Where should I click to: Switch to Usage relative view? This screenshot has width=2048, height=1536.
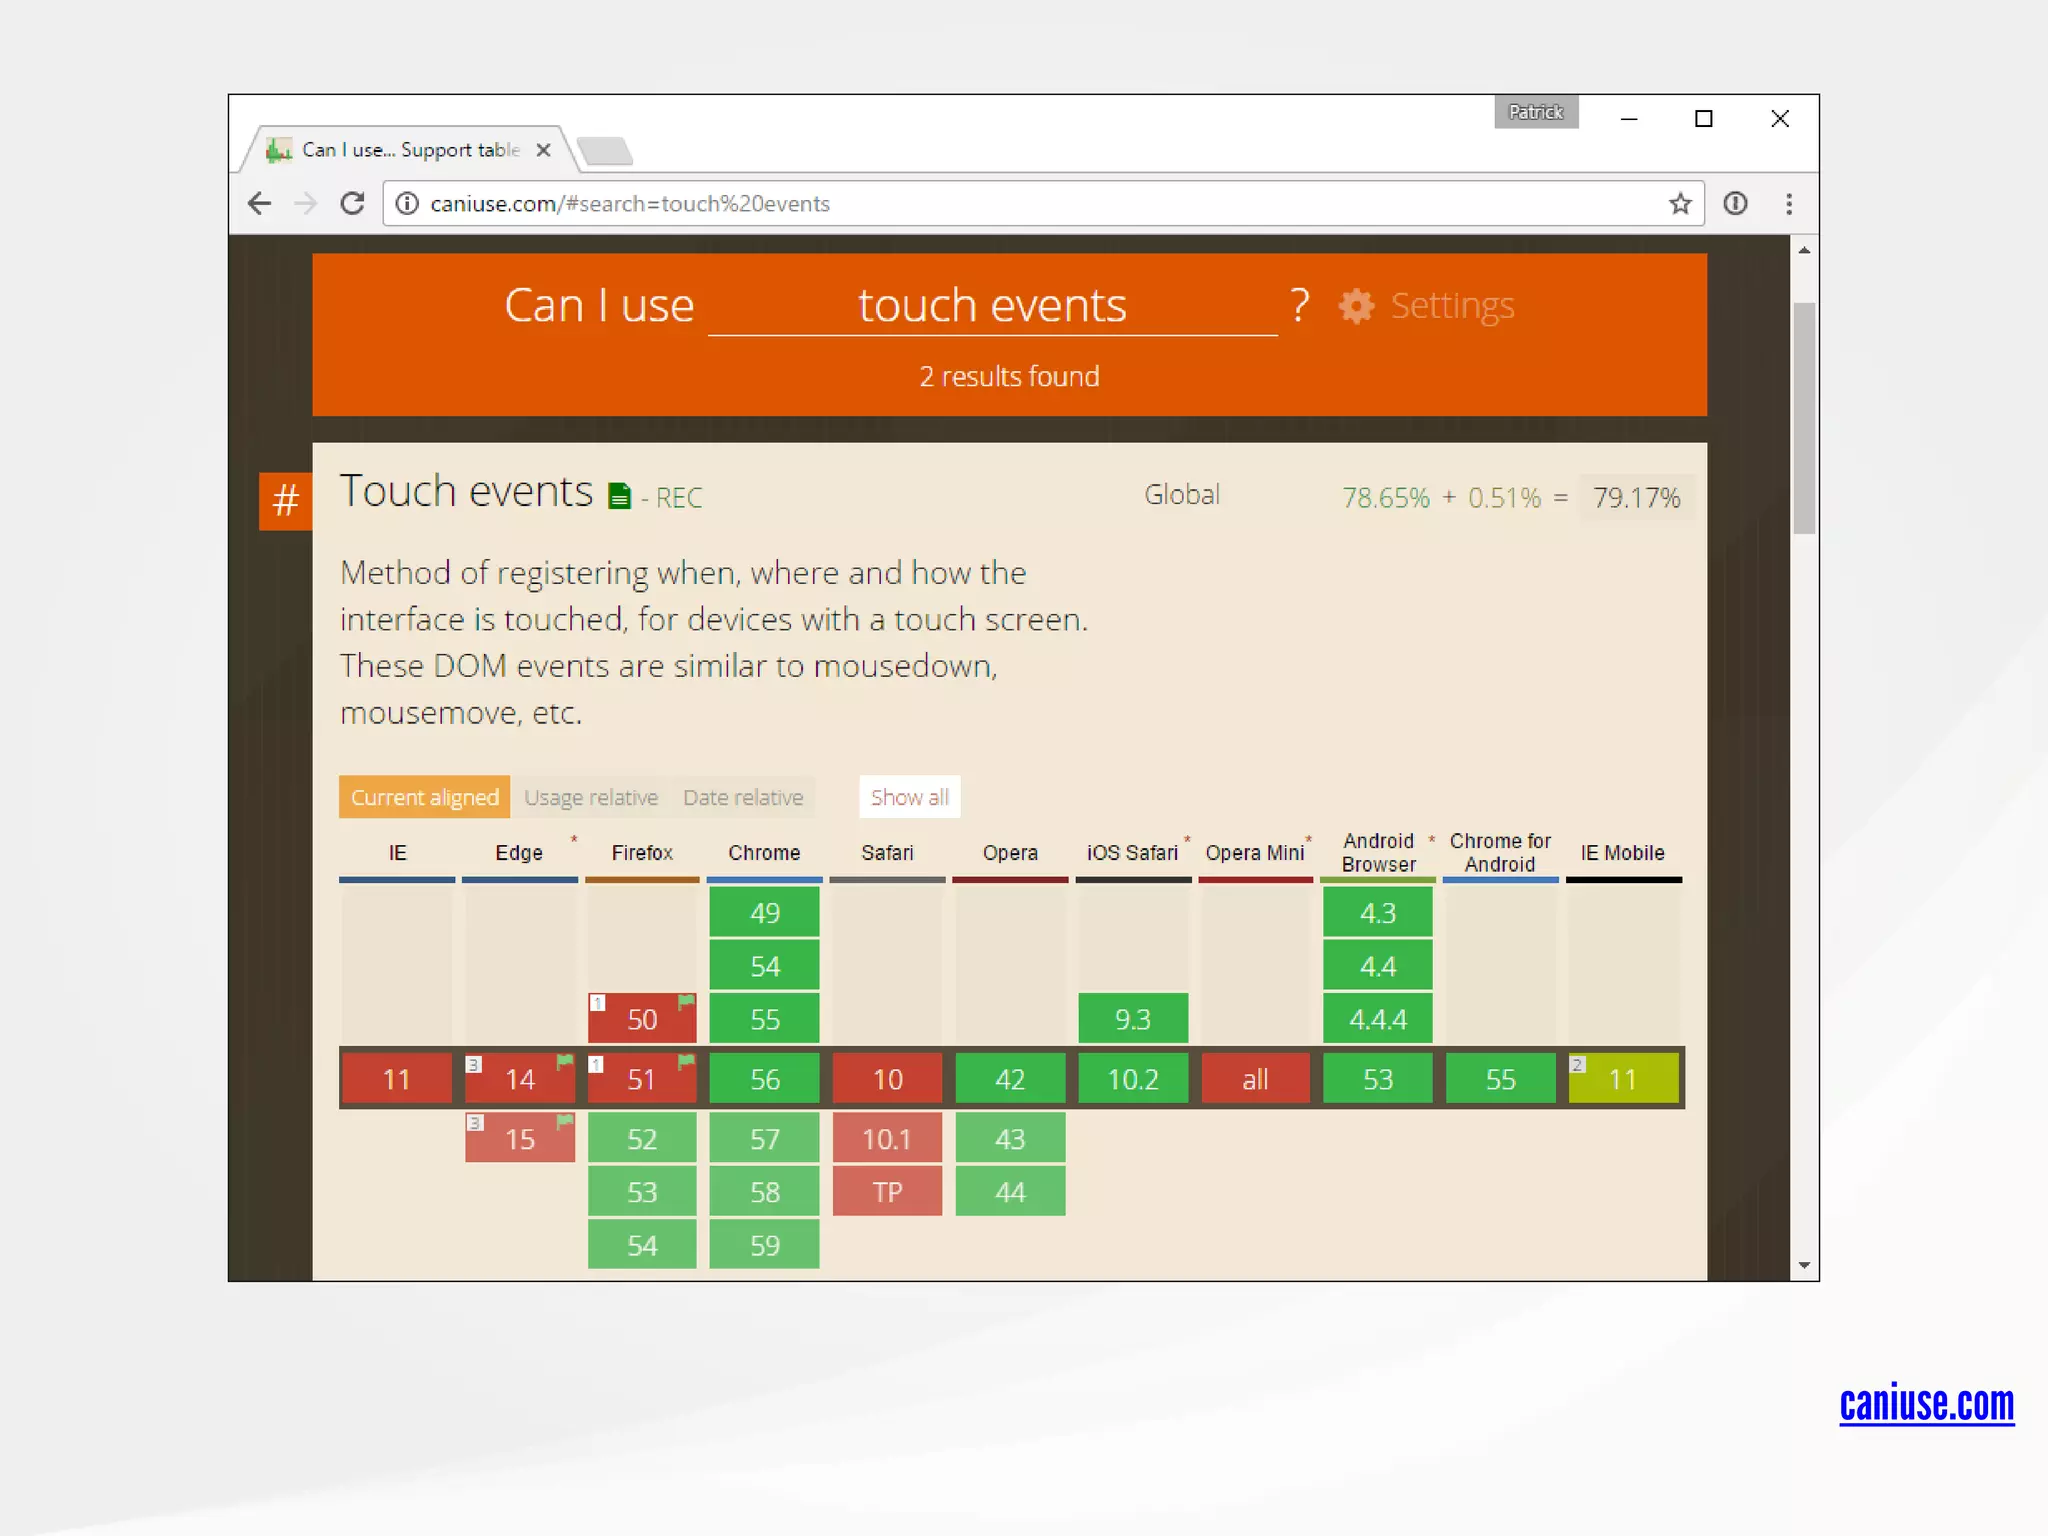point(591,798)
